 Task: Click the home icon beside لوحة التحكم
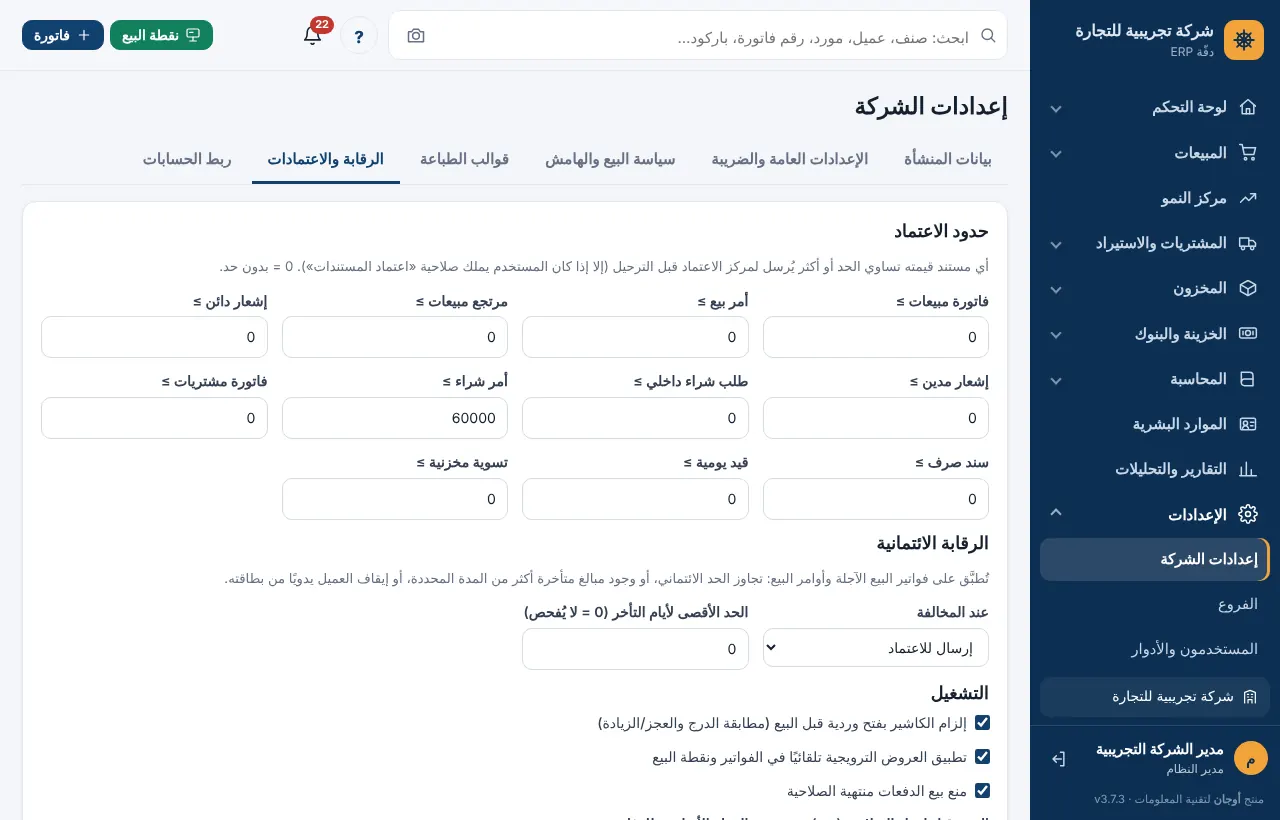point(1247,107)
